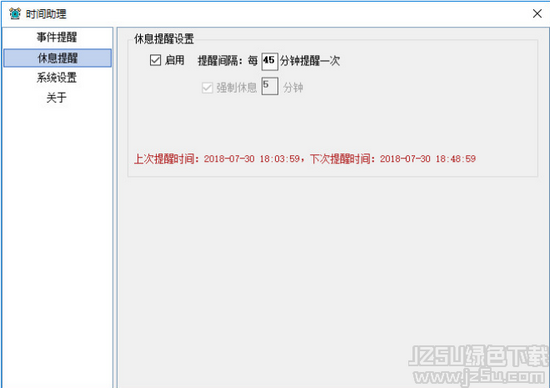Toggle the 强制休息 checkbox

tap(207, 87)
